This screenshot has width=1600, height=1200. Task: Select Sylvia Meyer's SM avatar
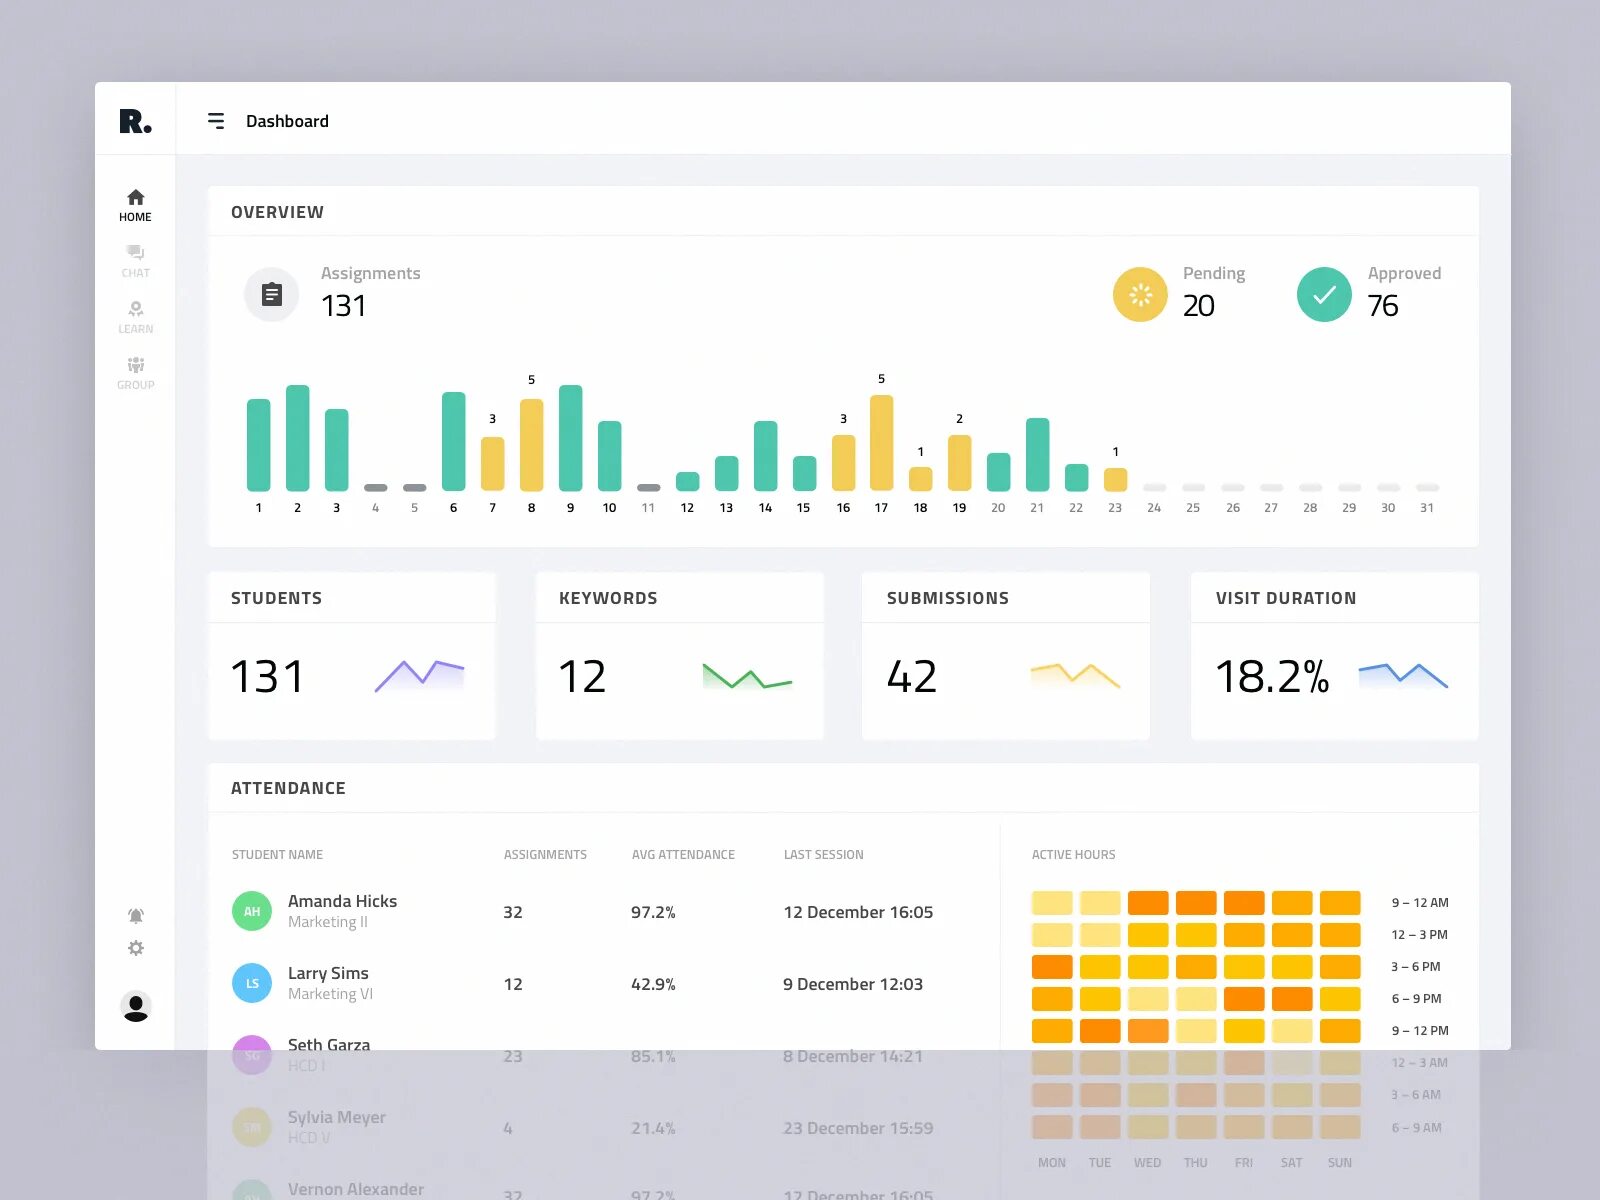(x=252, y=1127)
